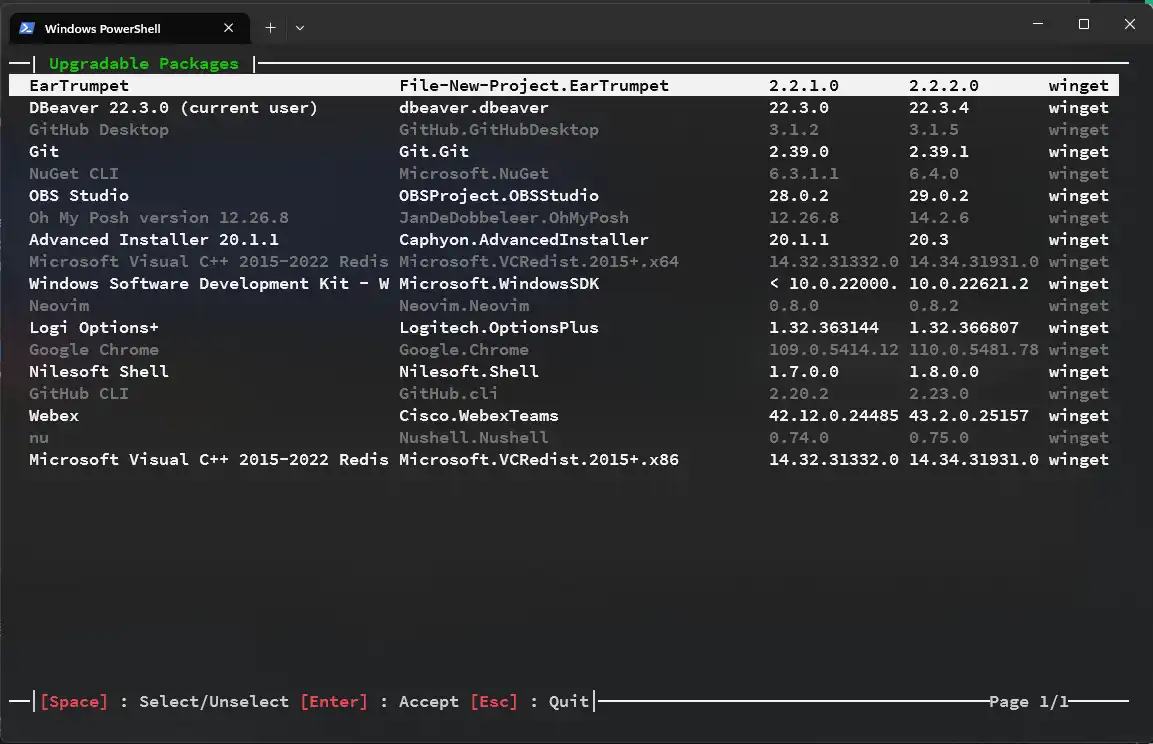1153x744 pixels.
Task: Click package ID Neovim.Neovim
Action: [464, 306]
